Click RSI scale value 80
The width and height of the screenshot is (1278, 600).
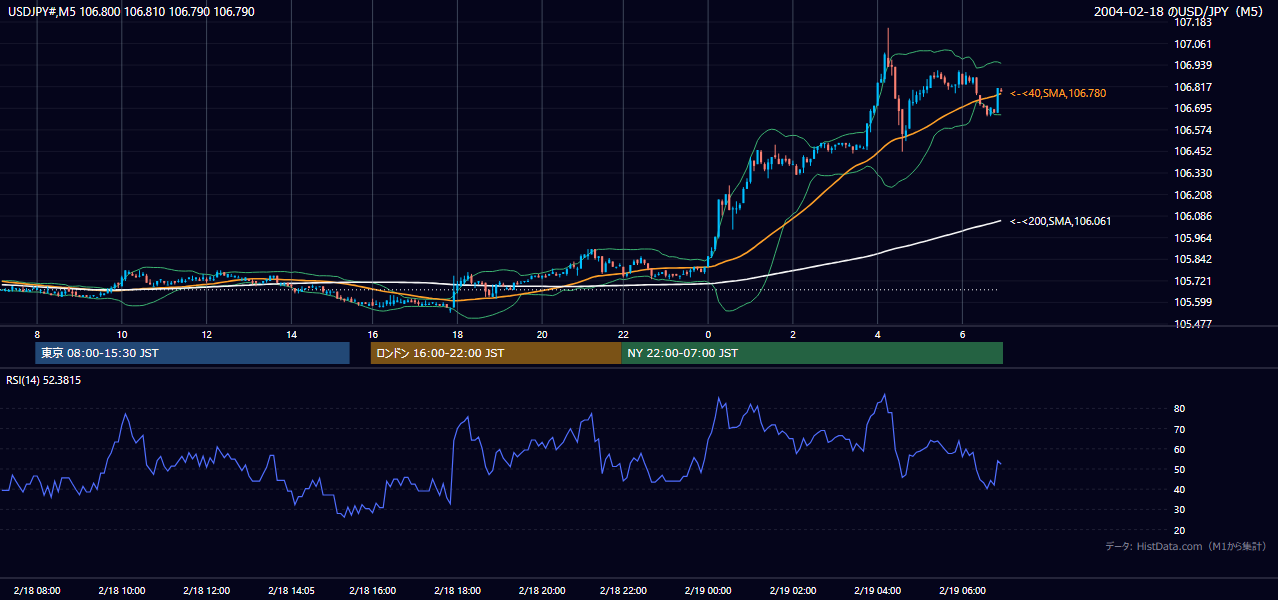pos(1180,409)
